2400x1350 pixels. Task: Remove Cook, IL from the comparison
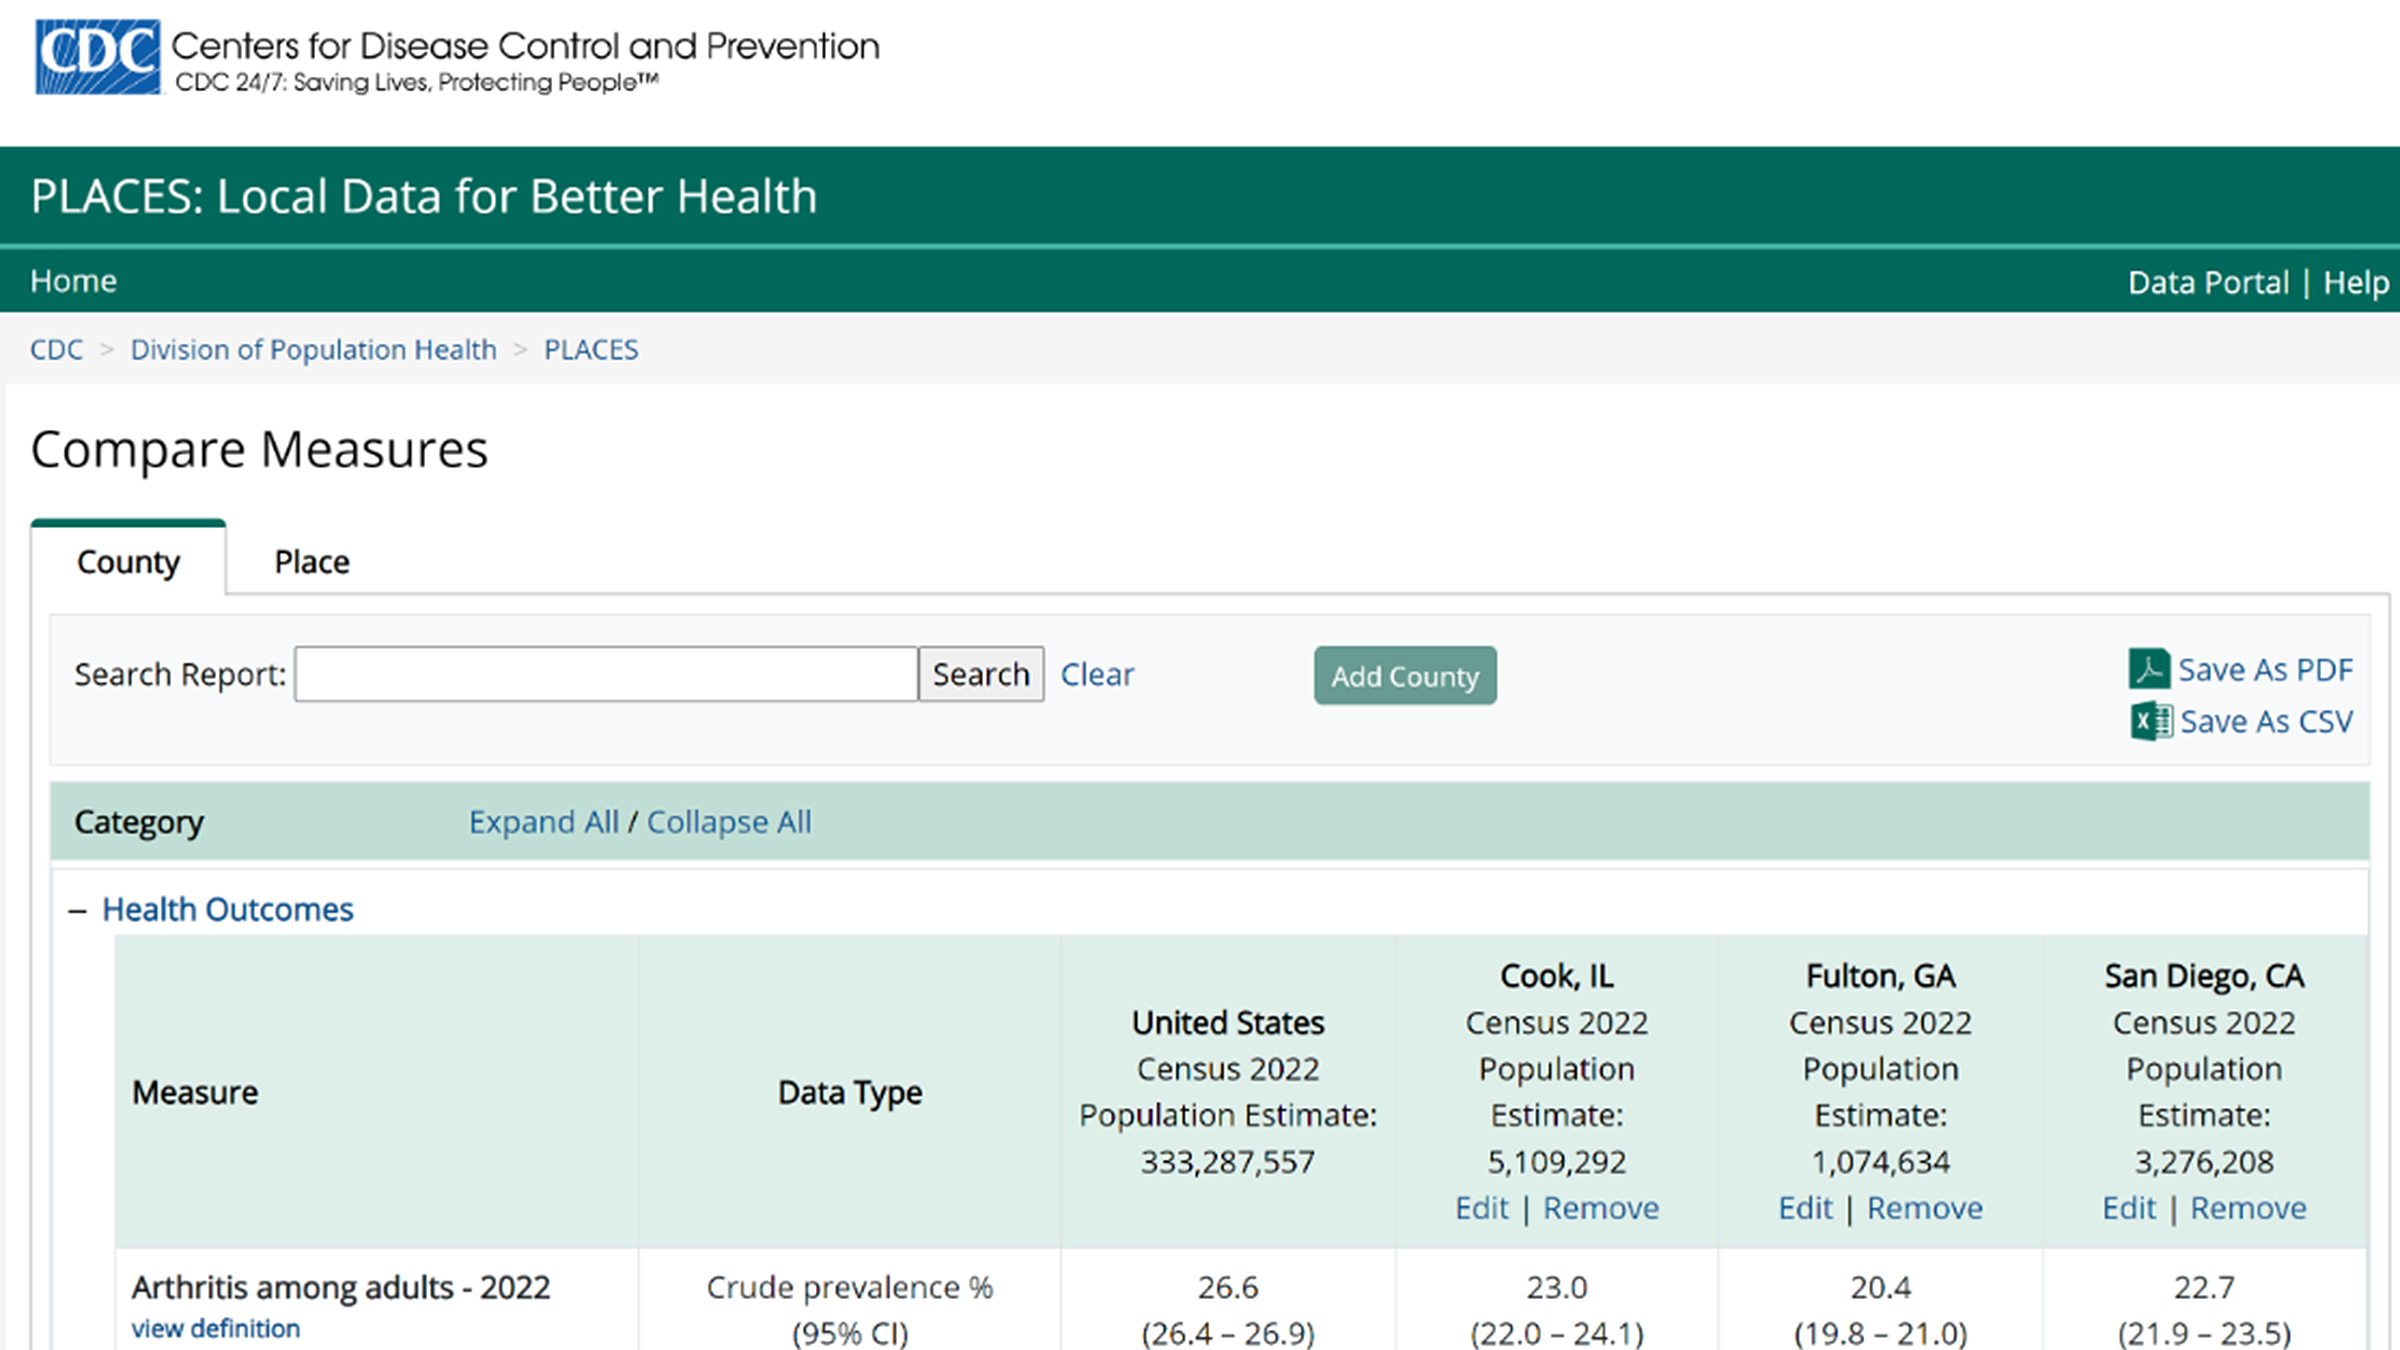click(1600, 1207)
